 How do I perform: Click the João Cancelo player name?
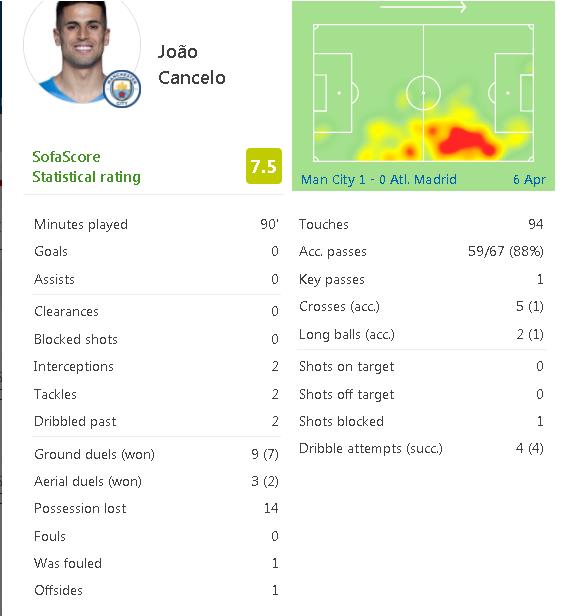tap(192, 65)
